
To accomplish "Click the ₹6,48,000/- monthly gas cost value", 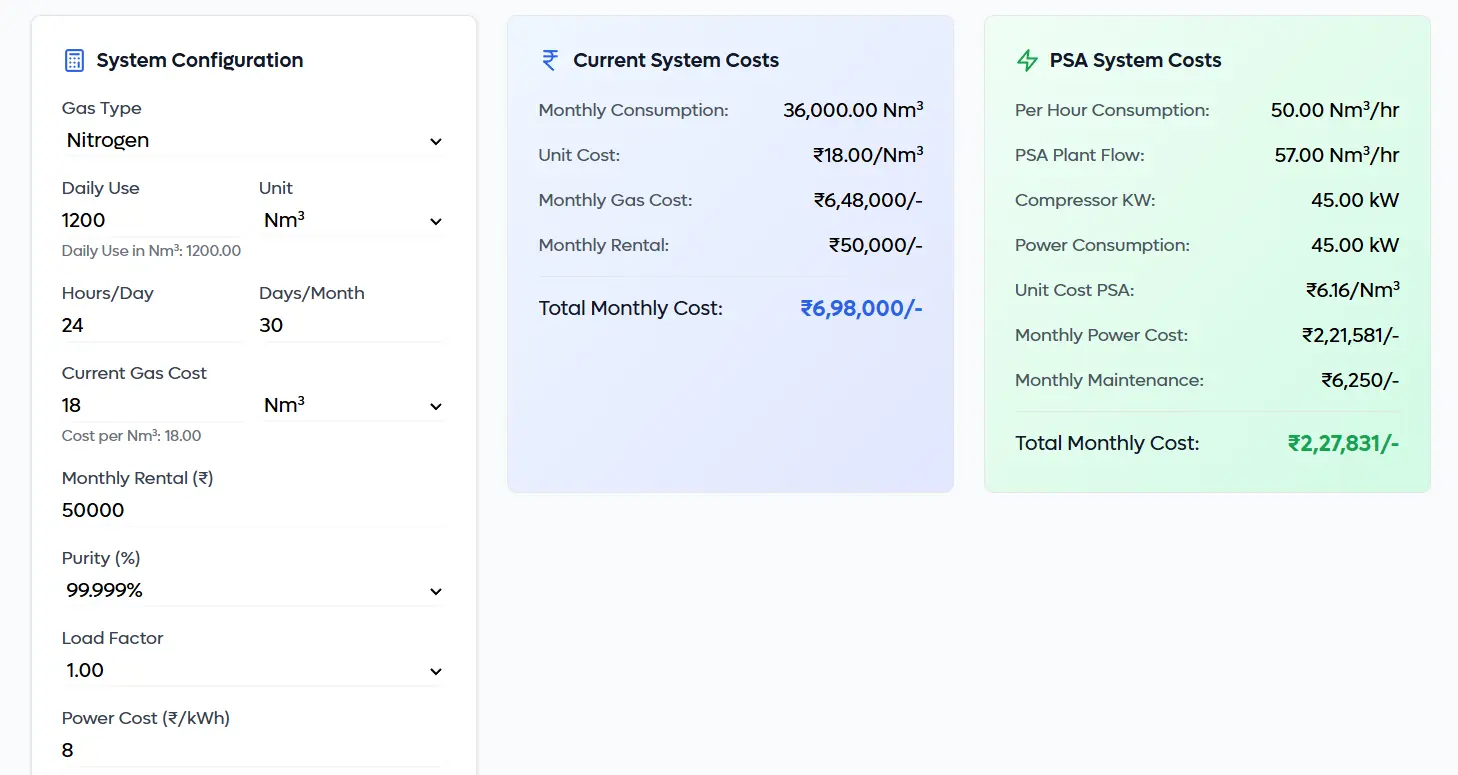I will (868, 200).
